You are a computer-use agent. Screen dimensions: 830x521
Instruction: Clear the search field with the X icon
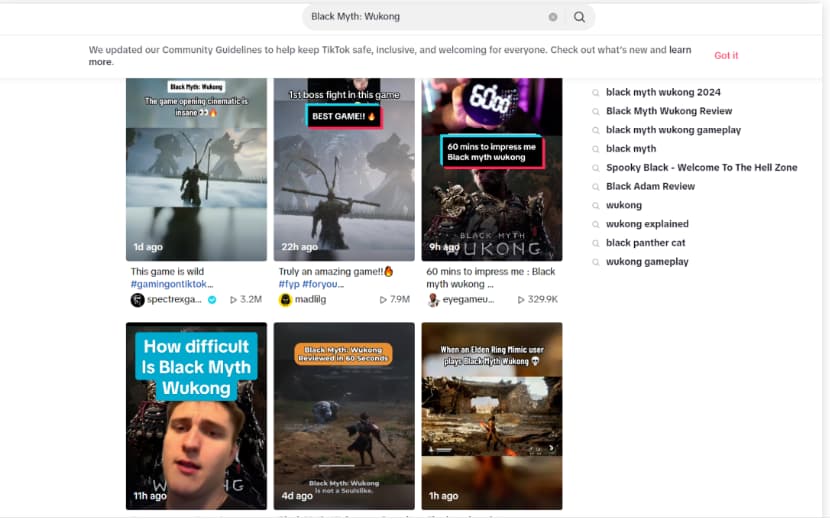[553, 17]
